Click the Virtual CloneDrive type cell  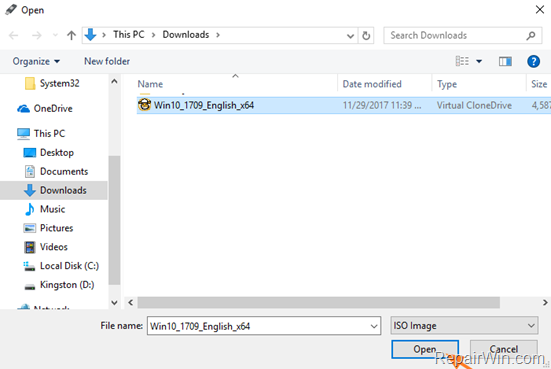[474, 105]
